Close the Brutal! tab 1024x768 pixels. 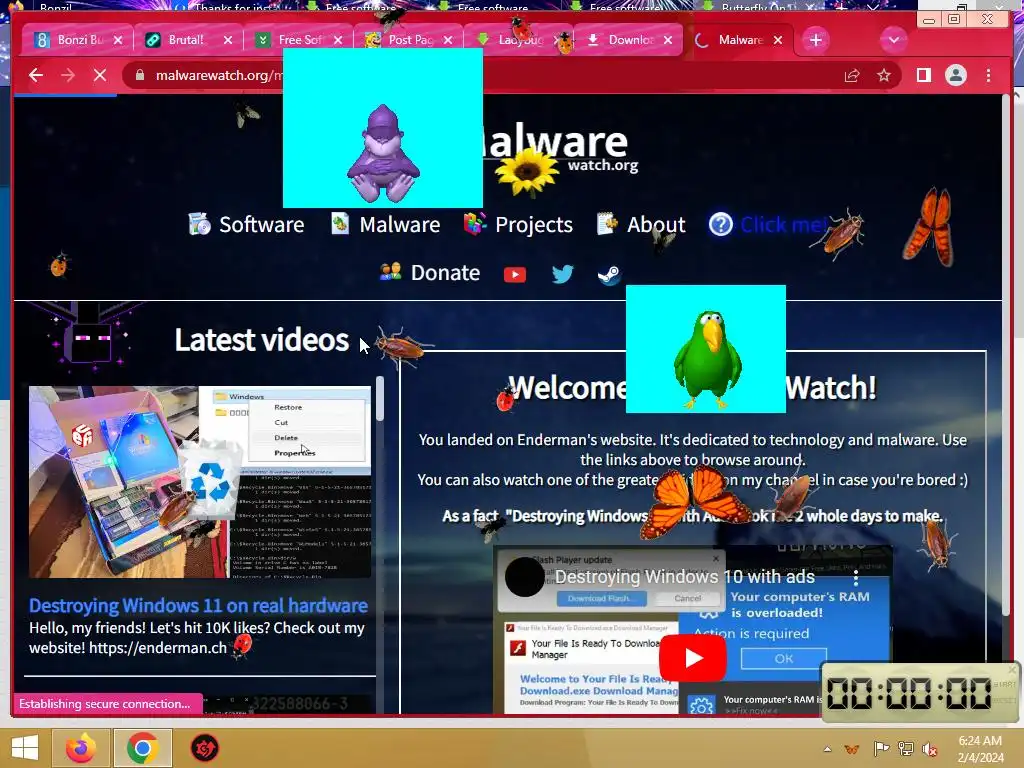[x=228, y=40]
